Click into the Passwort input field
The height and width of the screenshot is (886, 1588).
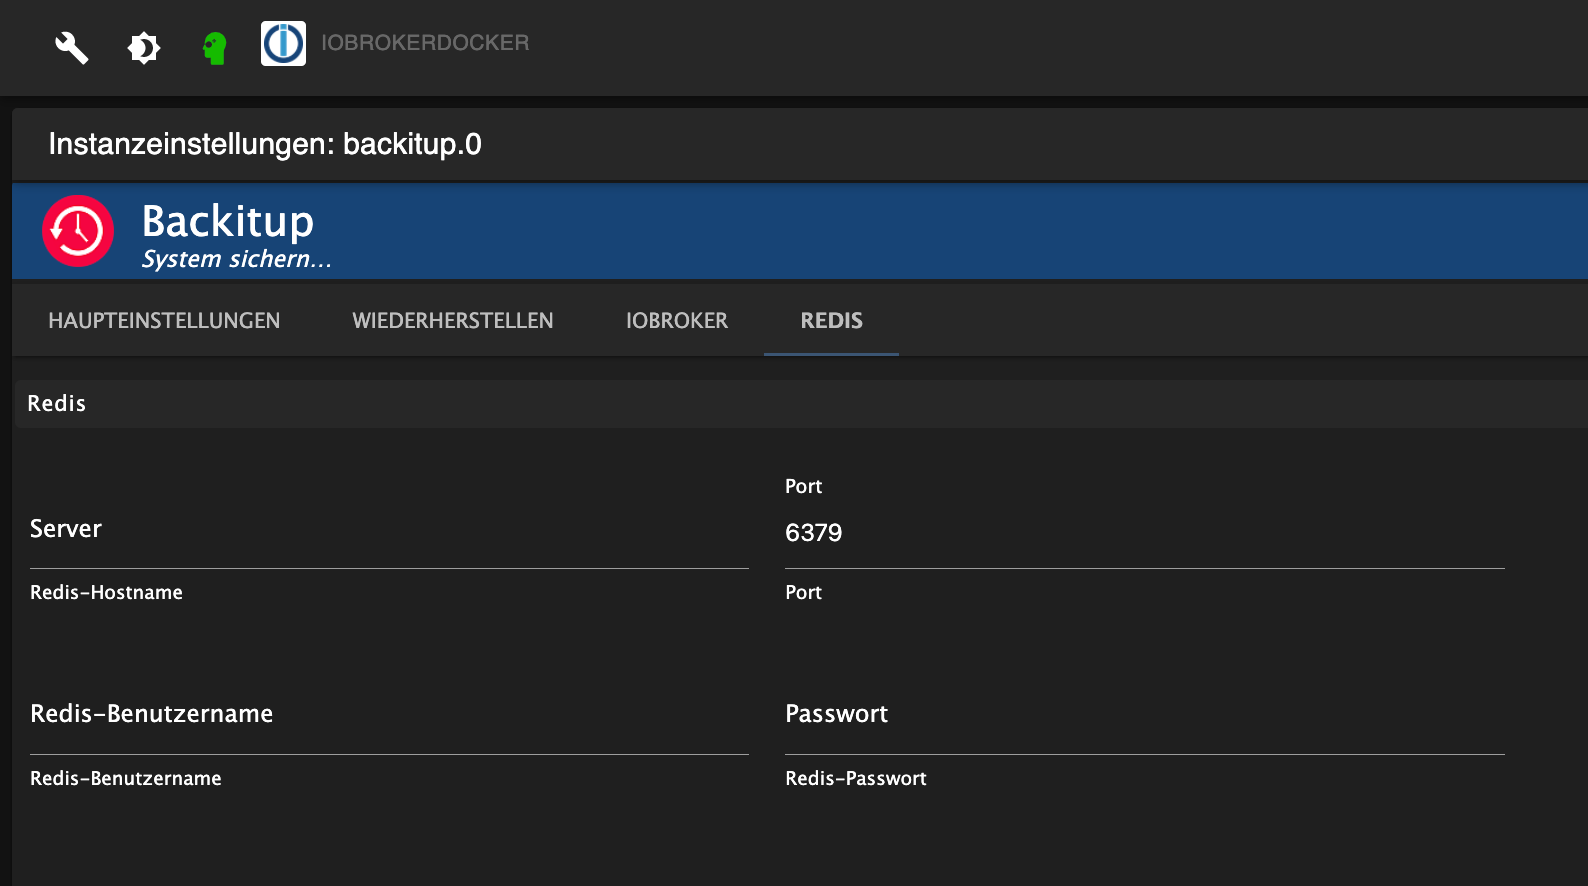coord(1145,716)
